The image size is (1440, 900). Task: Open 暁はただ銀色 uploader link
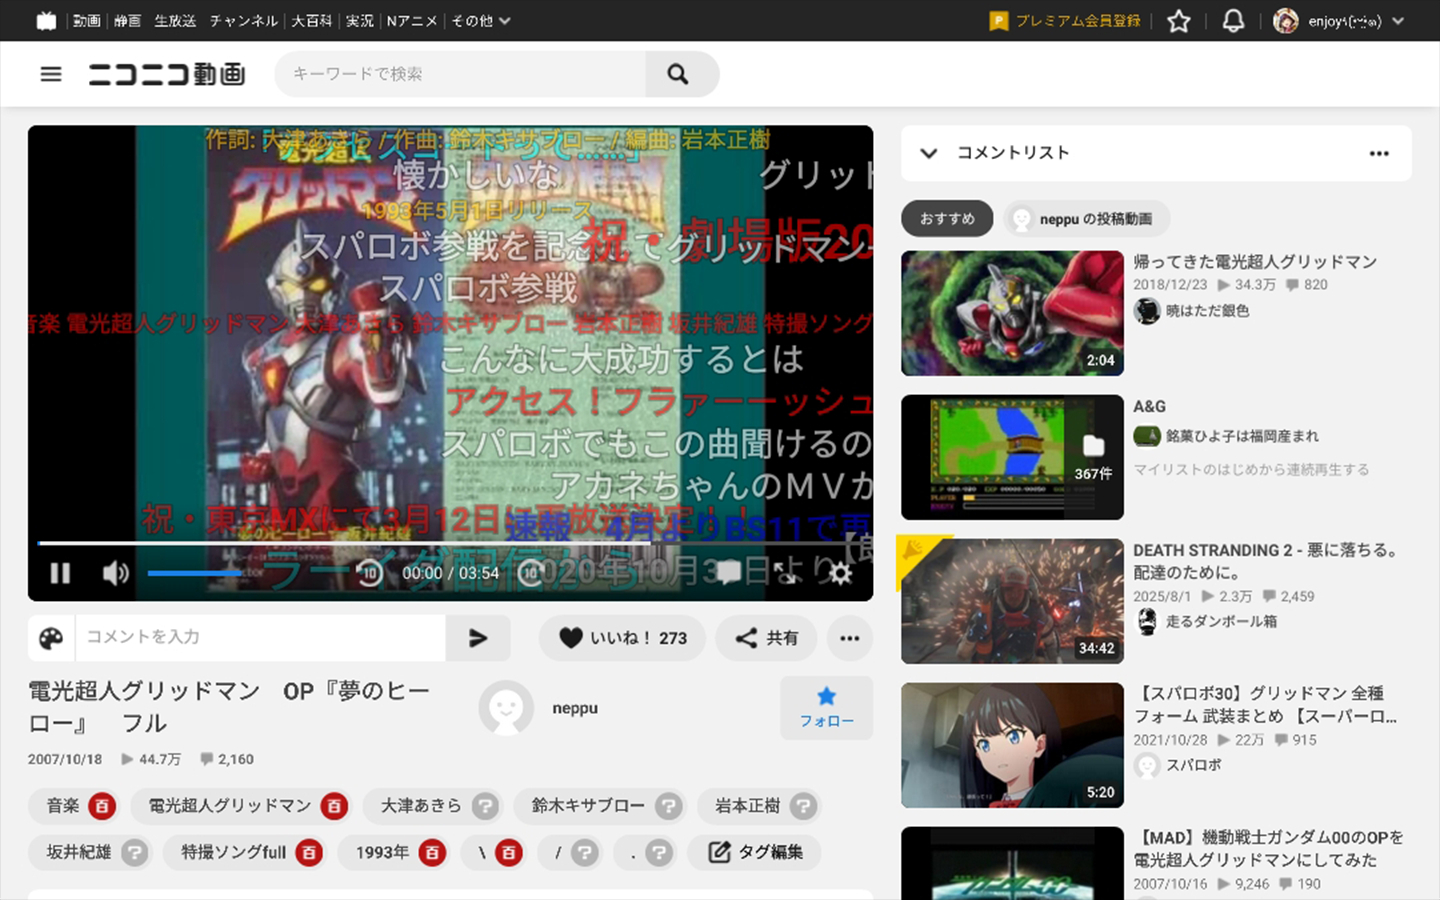[x=1207, y=311]
